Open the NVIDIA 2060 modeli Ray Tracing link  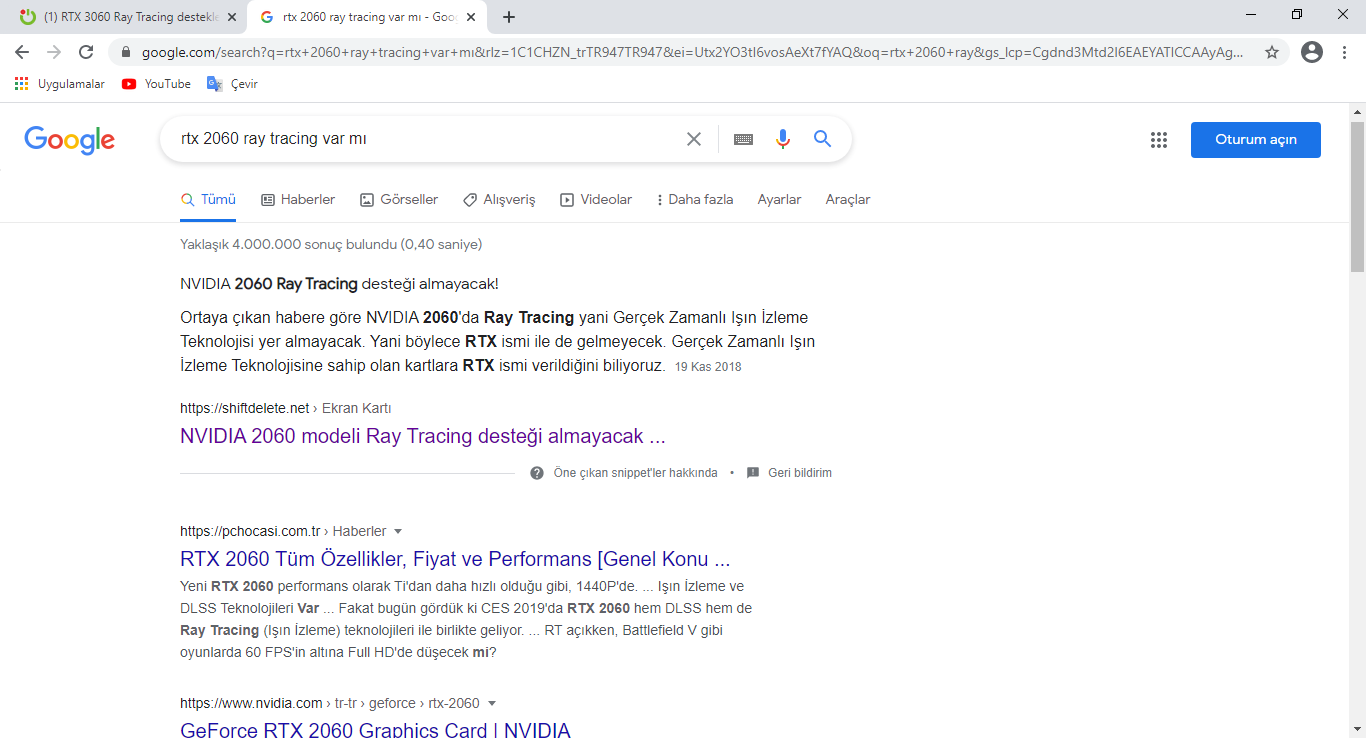(x=423, y=436)
